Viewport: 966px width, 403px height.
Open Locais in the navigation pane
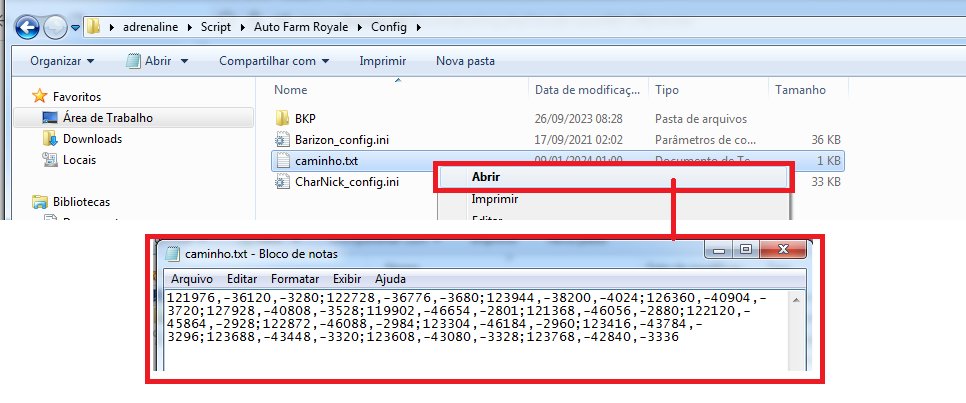(79, 160)
